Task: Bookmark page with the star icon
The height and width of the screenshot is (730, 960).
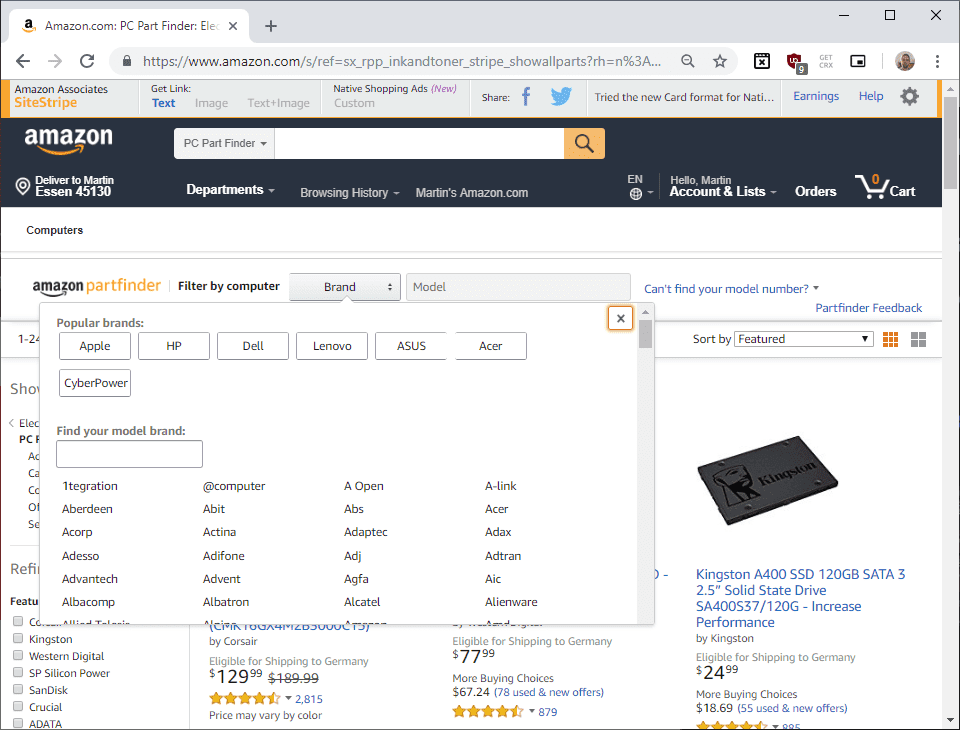Action: (720, 61)
